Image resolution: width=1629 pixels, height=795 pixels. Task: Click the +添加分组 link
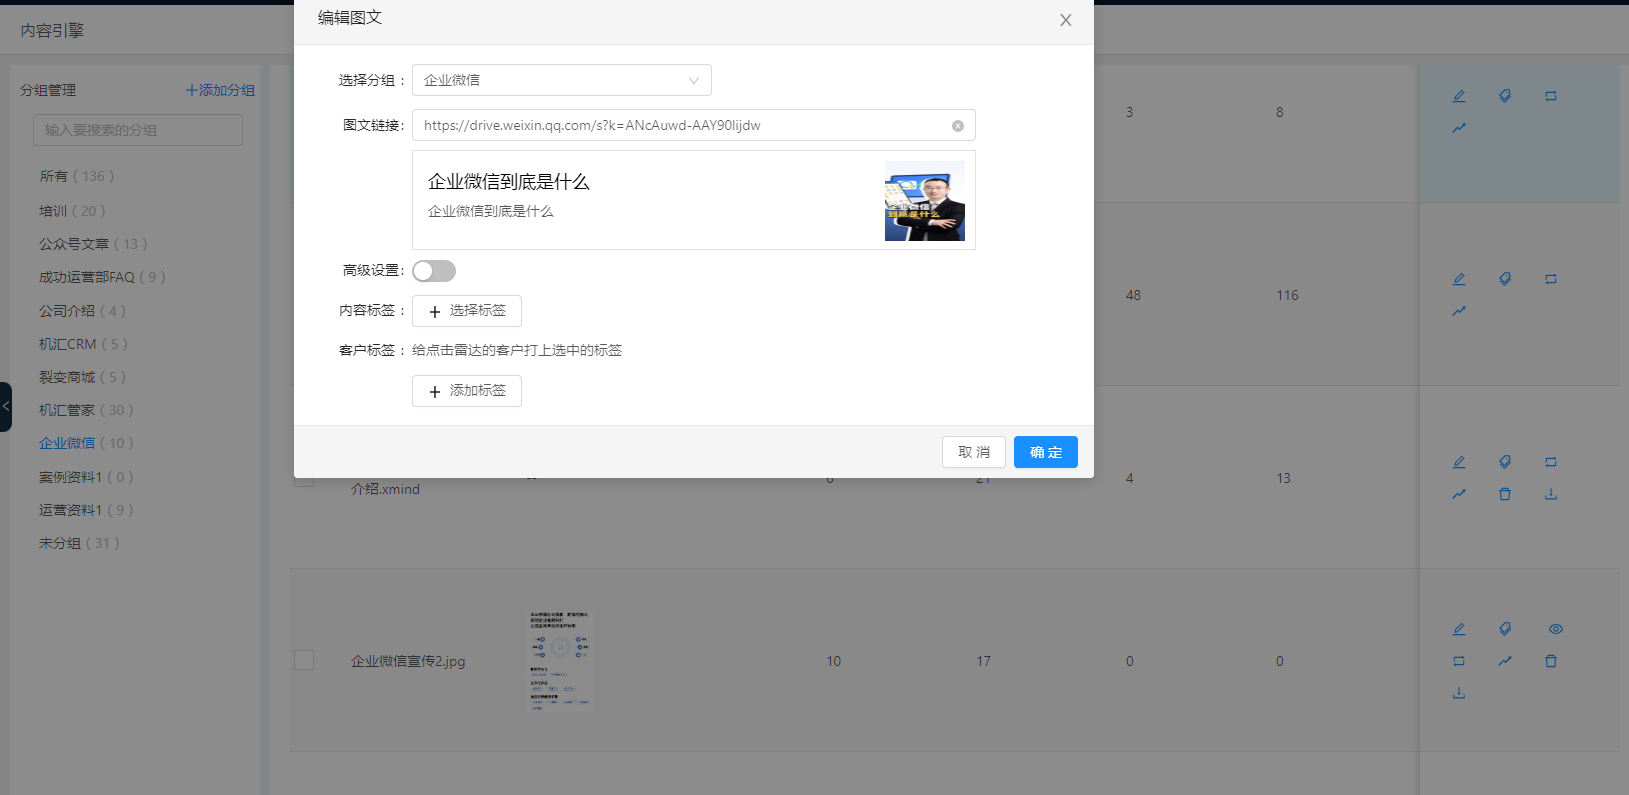(220, 90)
